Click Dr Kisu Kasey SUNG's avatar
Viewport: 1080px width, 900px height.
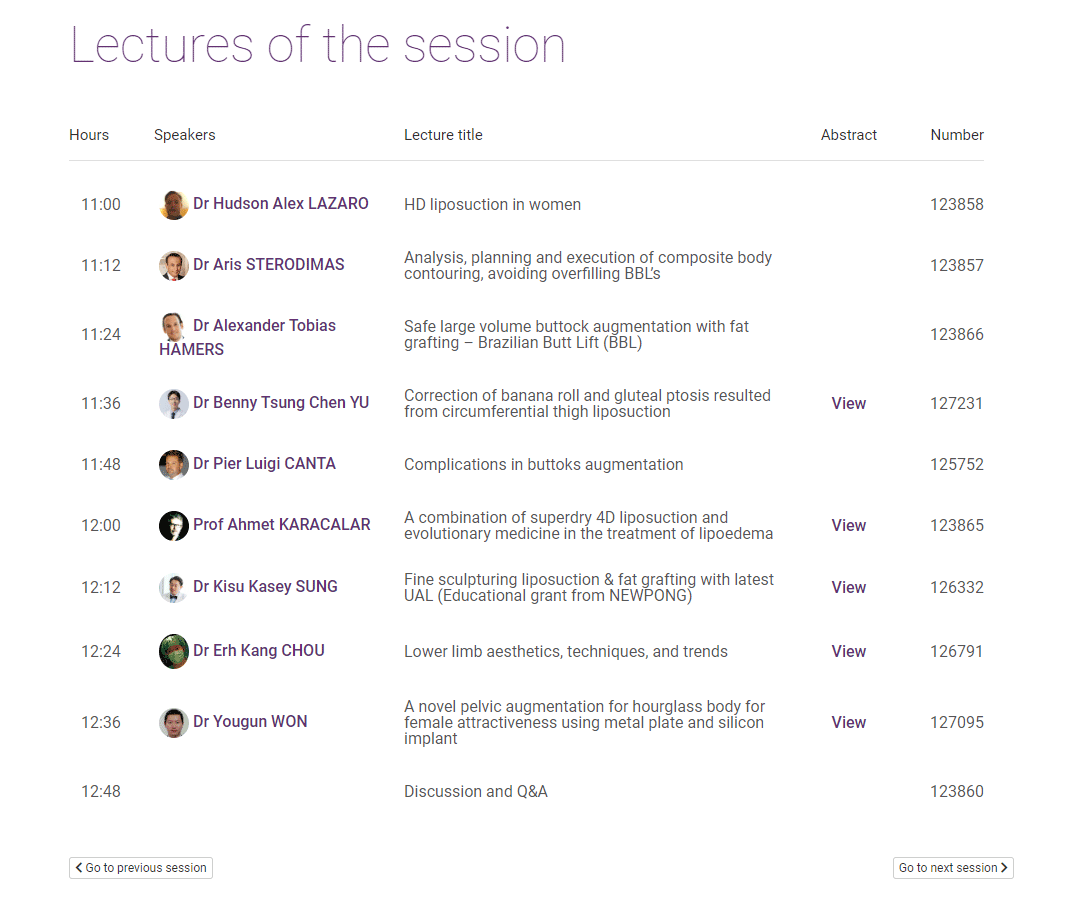pos(174,587)
